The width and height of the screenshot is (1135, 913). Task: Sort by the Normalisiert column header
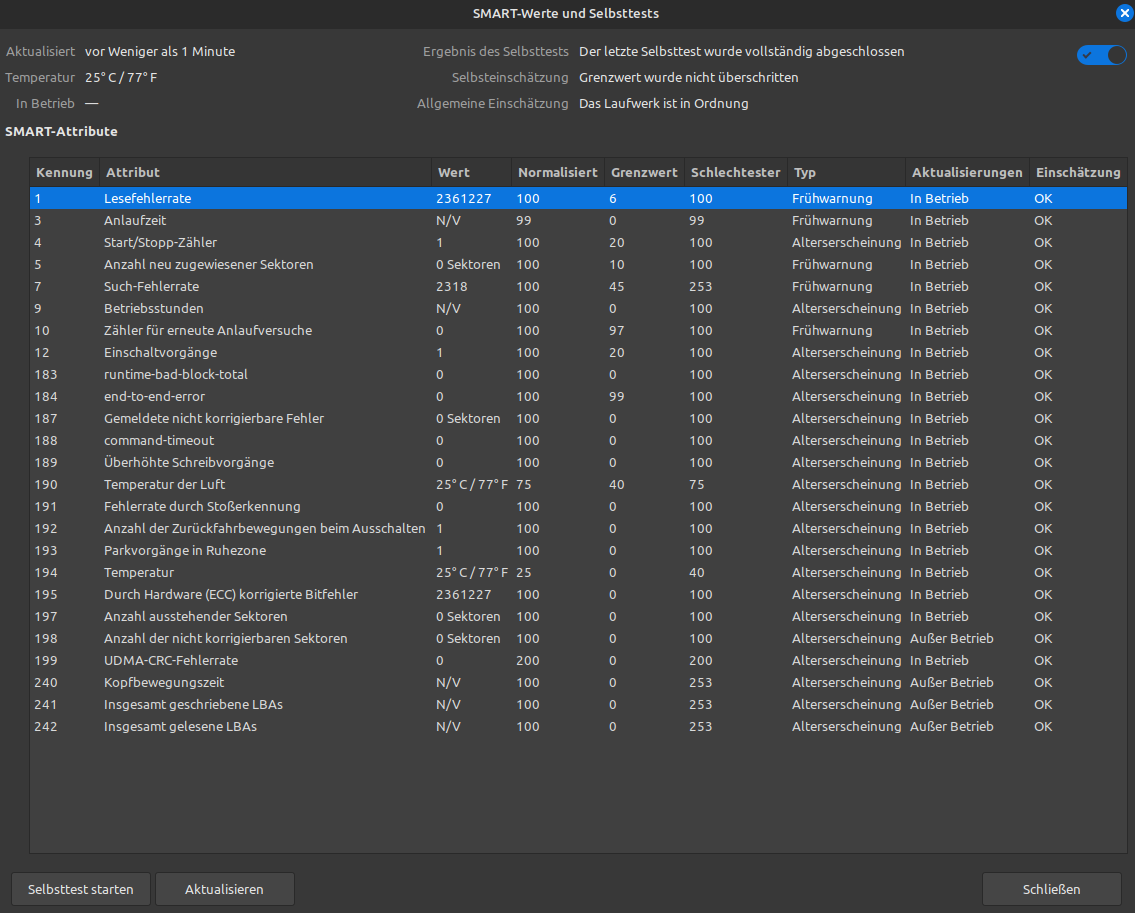click(x=557, y=172)
